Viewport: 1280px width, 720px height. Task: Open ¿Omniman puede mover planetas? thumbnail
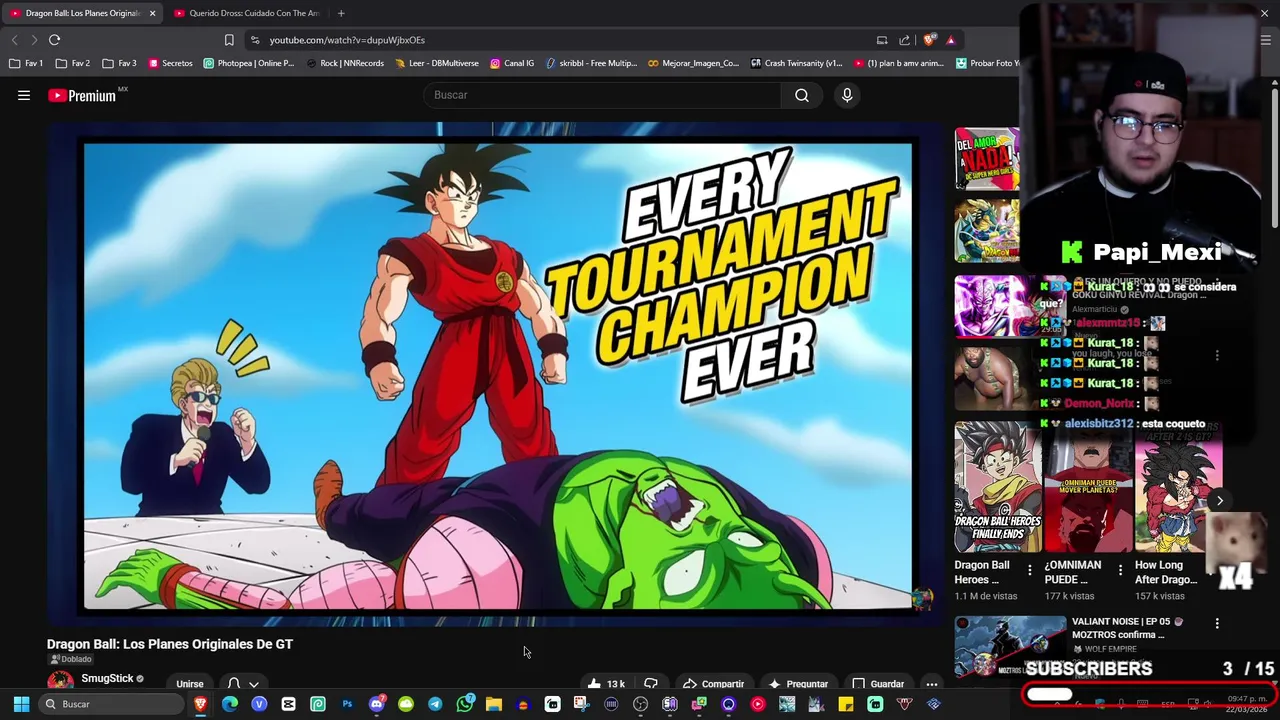coord(1088,487)
